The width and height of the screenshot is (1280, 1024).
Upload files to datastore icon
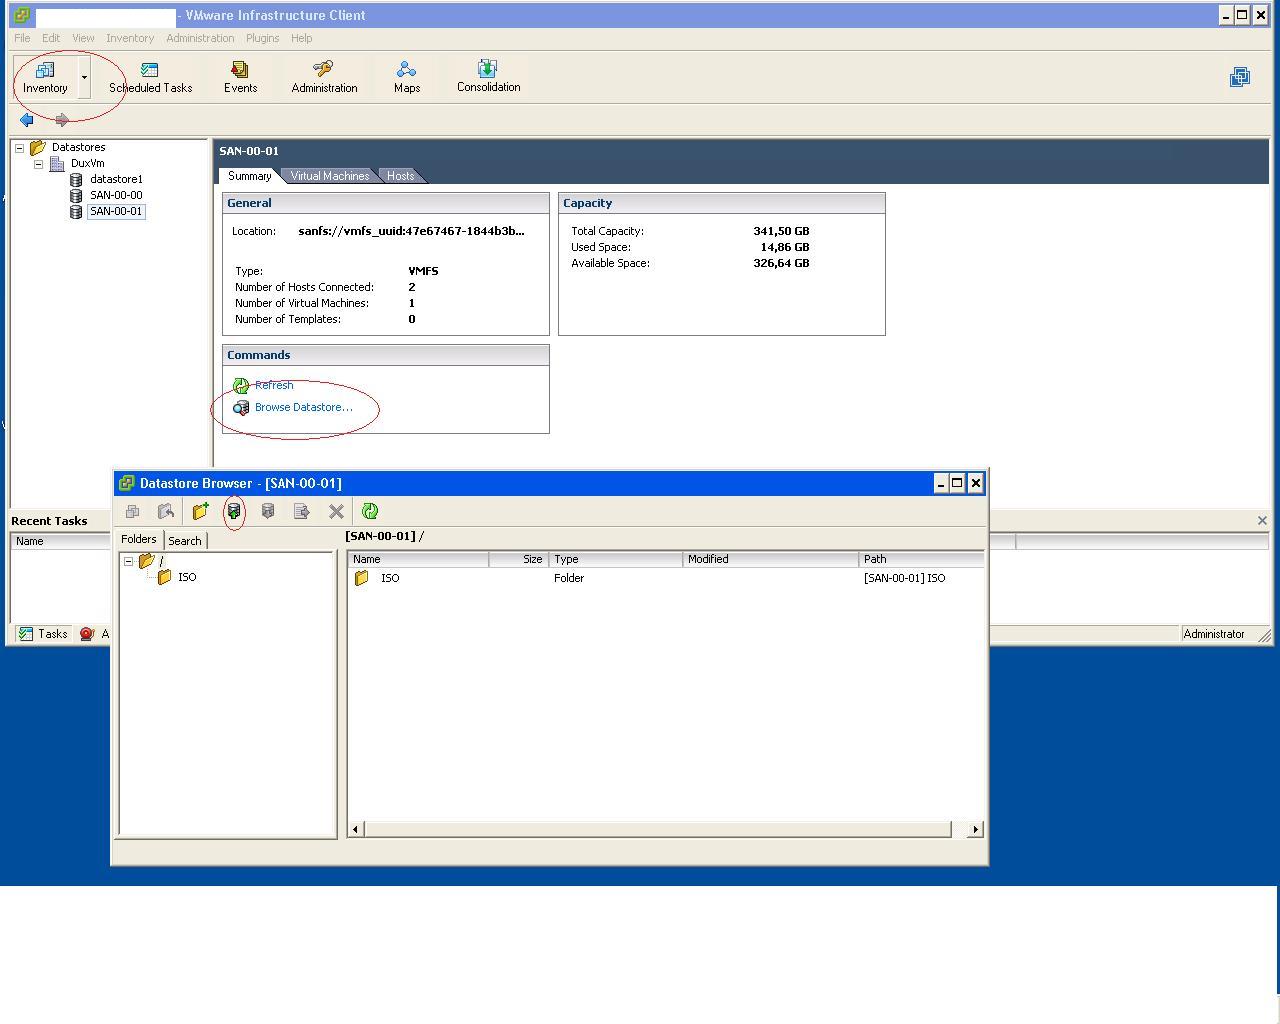tap(234, 511)
